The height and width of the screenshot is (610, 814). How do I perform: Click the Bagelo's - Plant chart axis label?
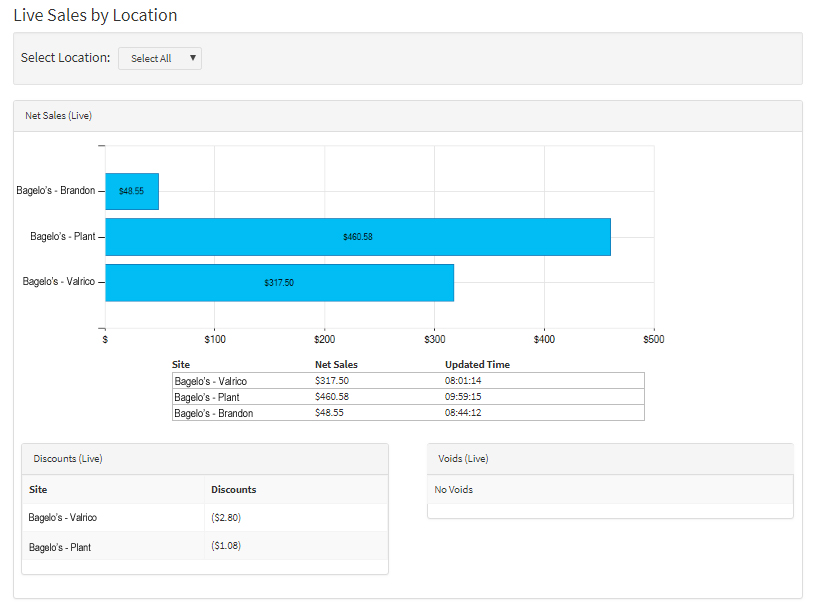coord(62,237)
